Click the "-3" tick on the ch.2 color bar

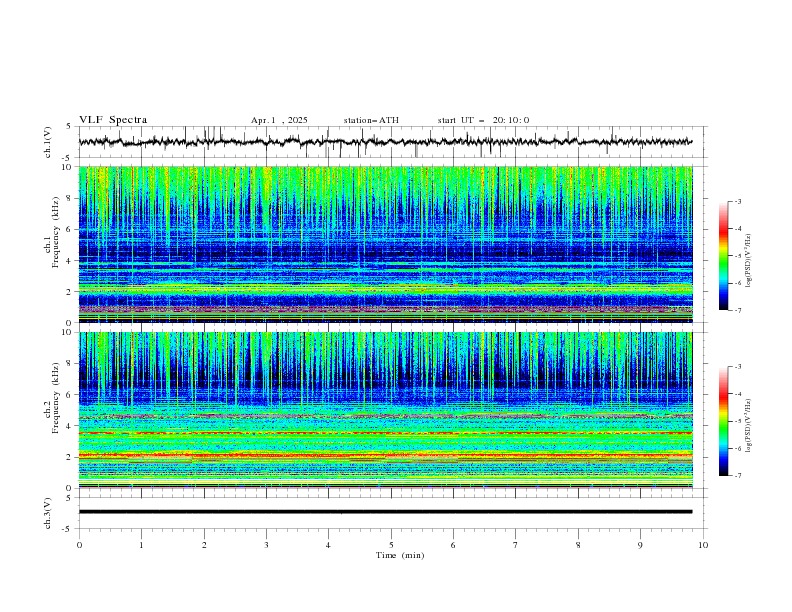click(x=738, y=367)
